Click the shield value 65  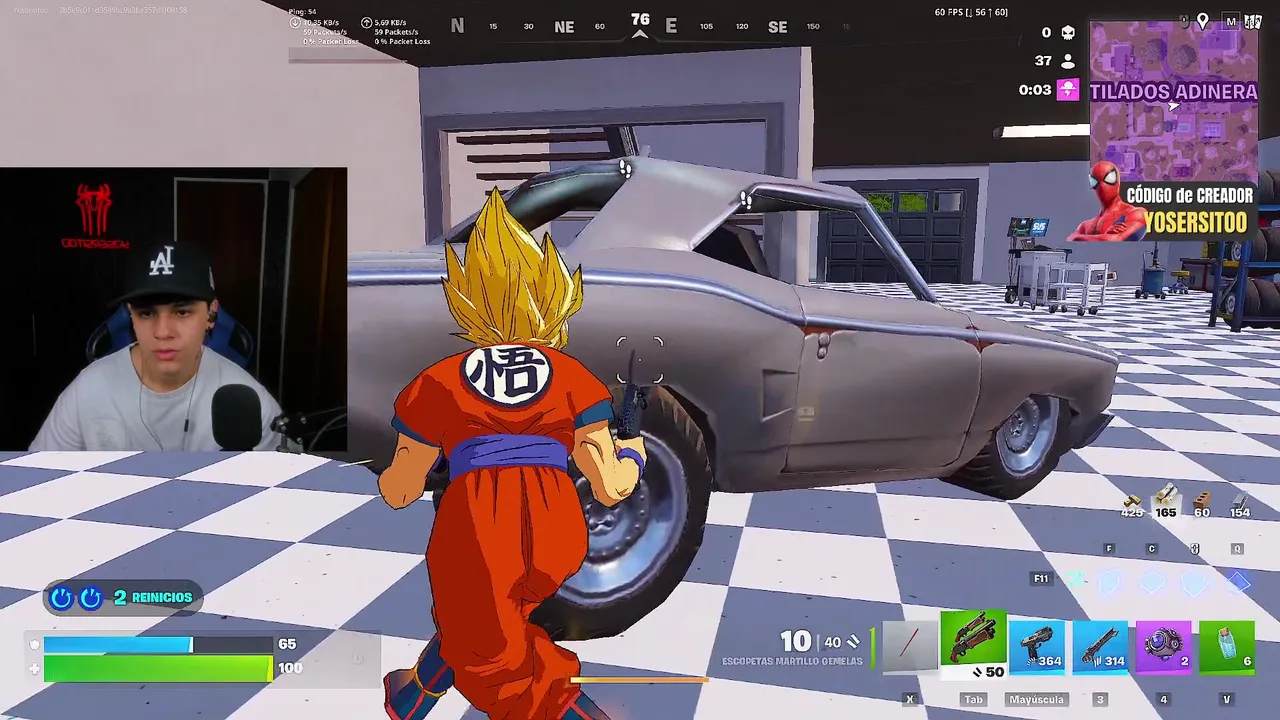tap(287, 644)
